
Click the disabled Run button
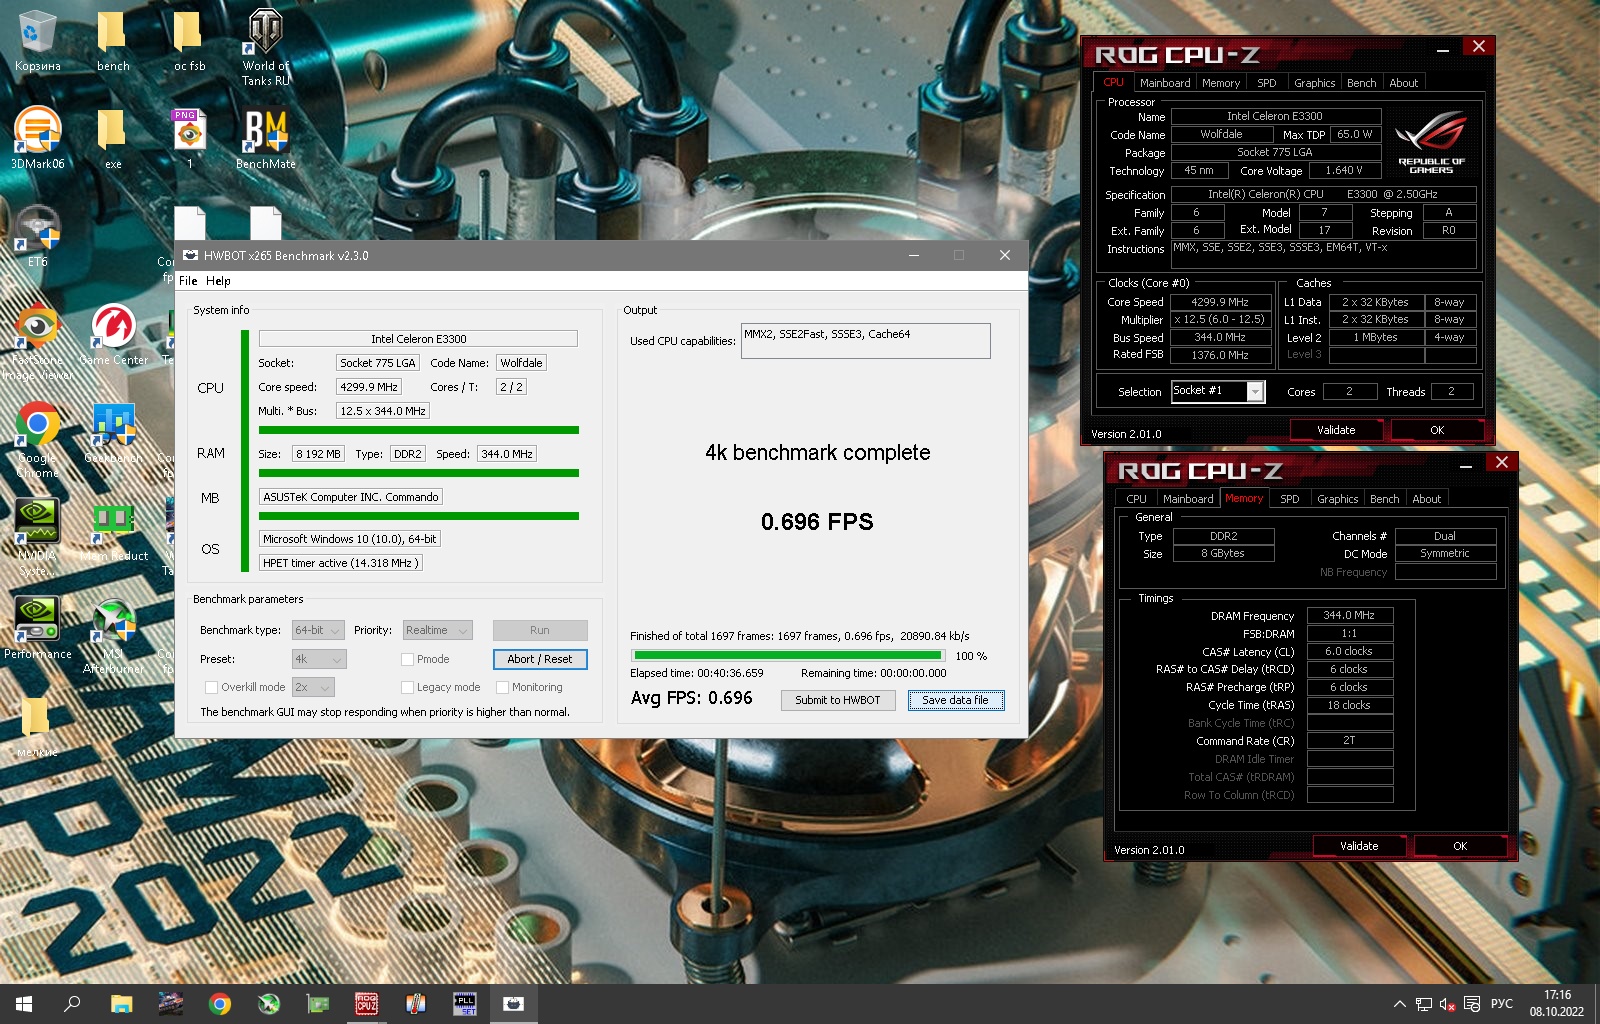(x=540, y=630)
